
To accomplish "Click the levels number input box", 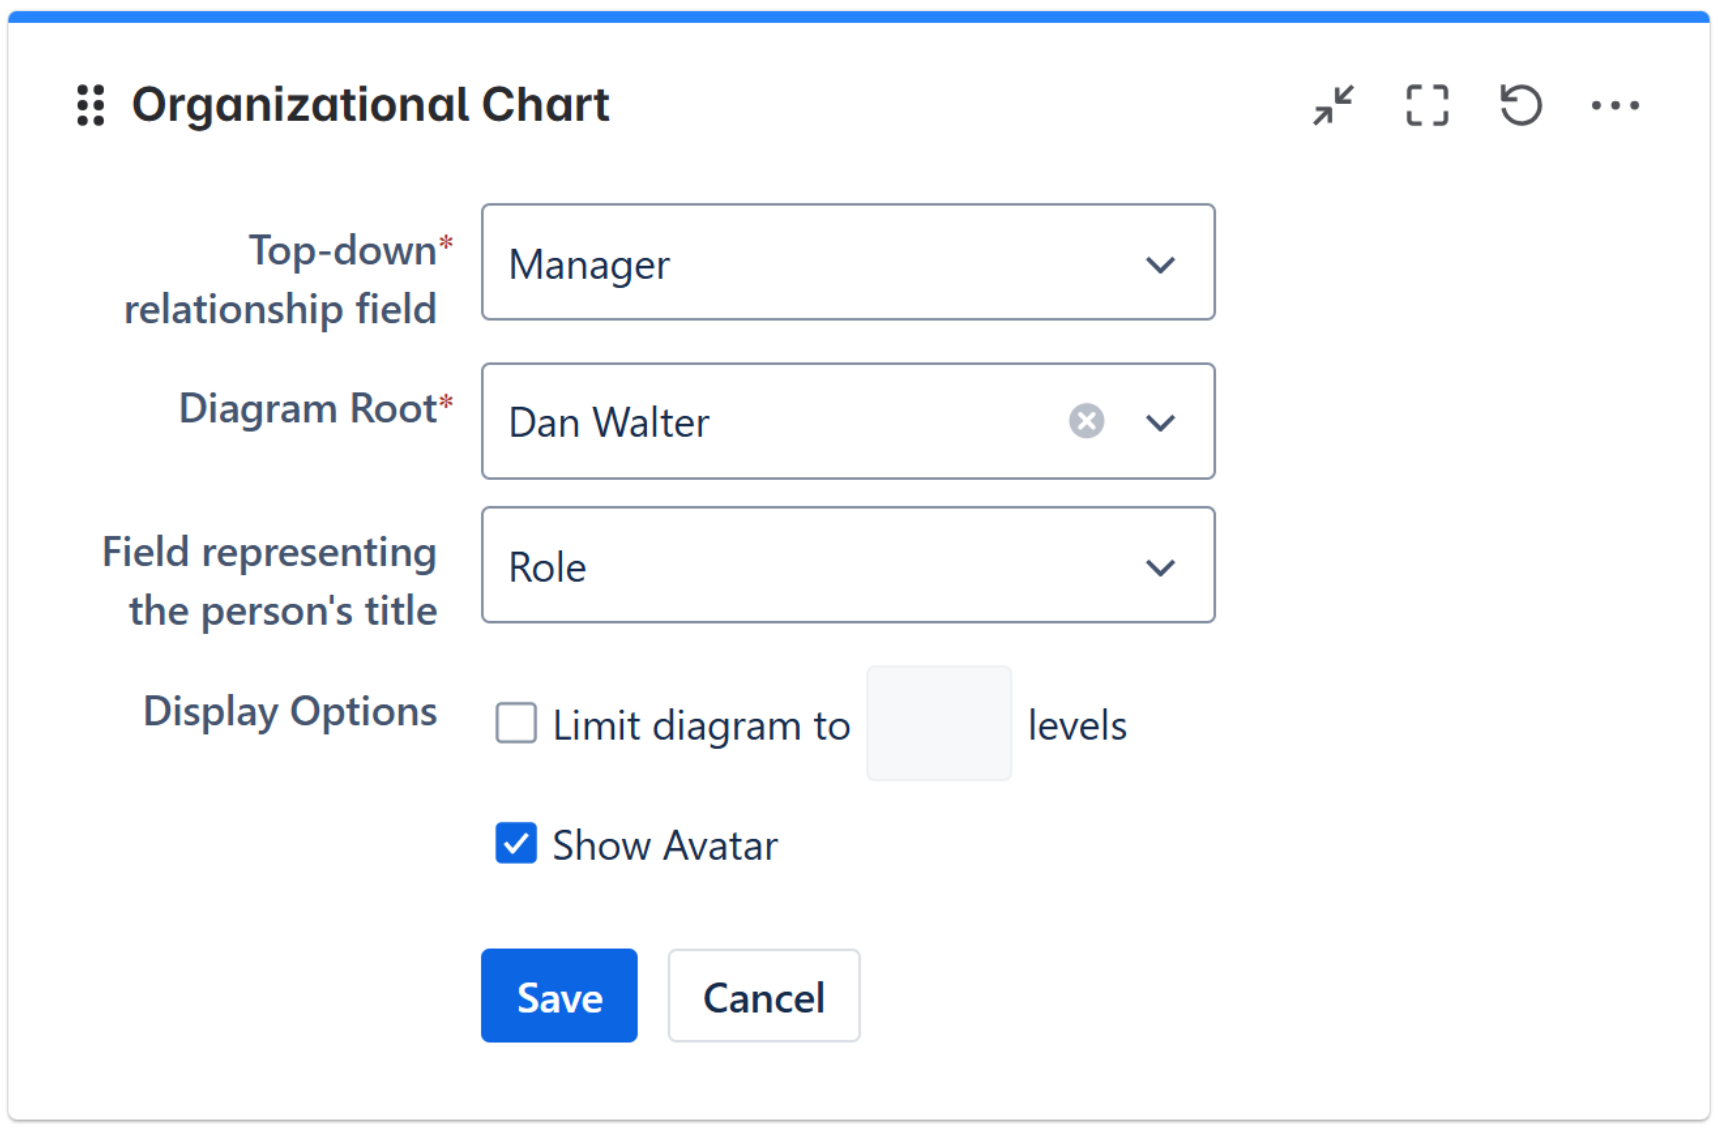I will point(938,724).
